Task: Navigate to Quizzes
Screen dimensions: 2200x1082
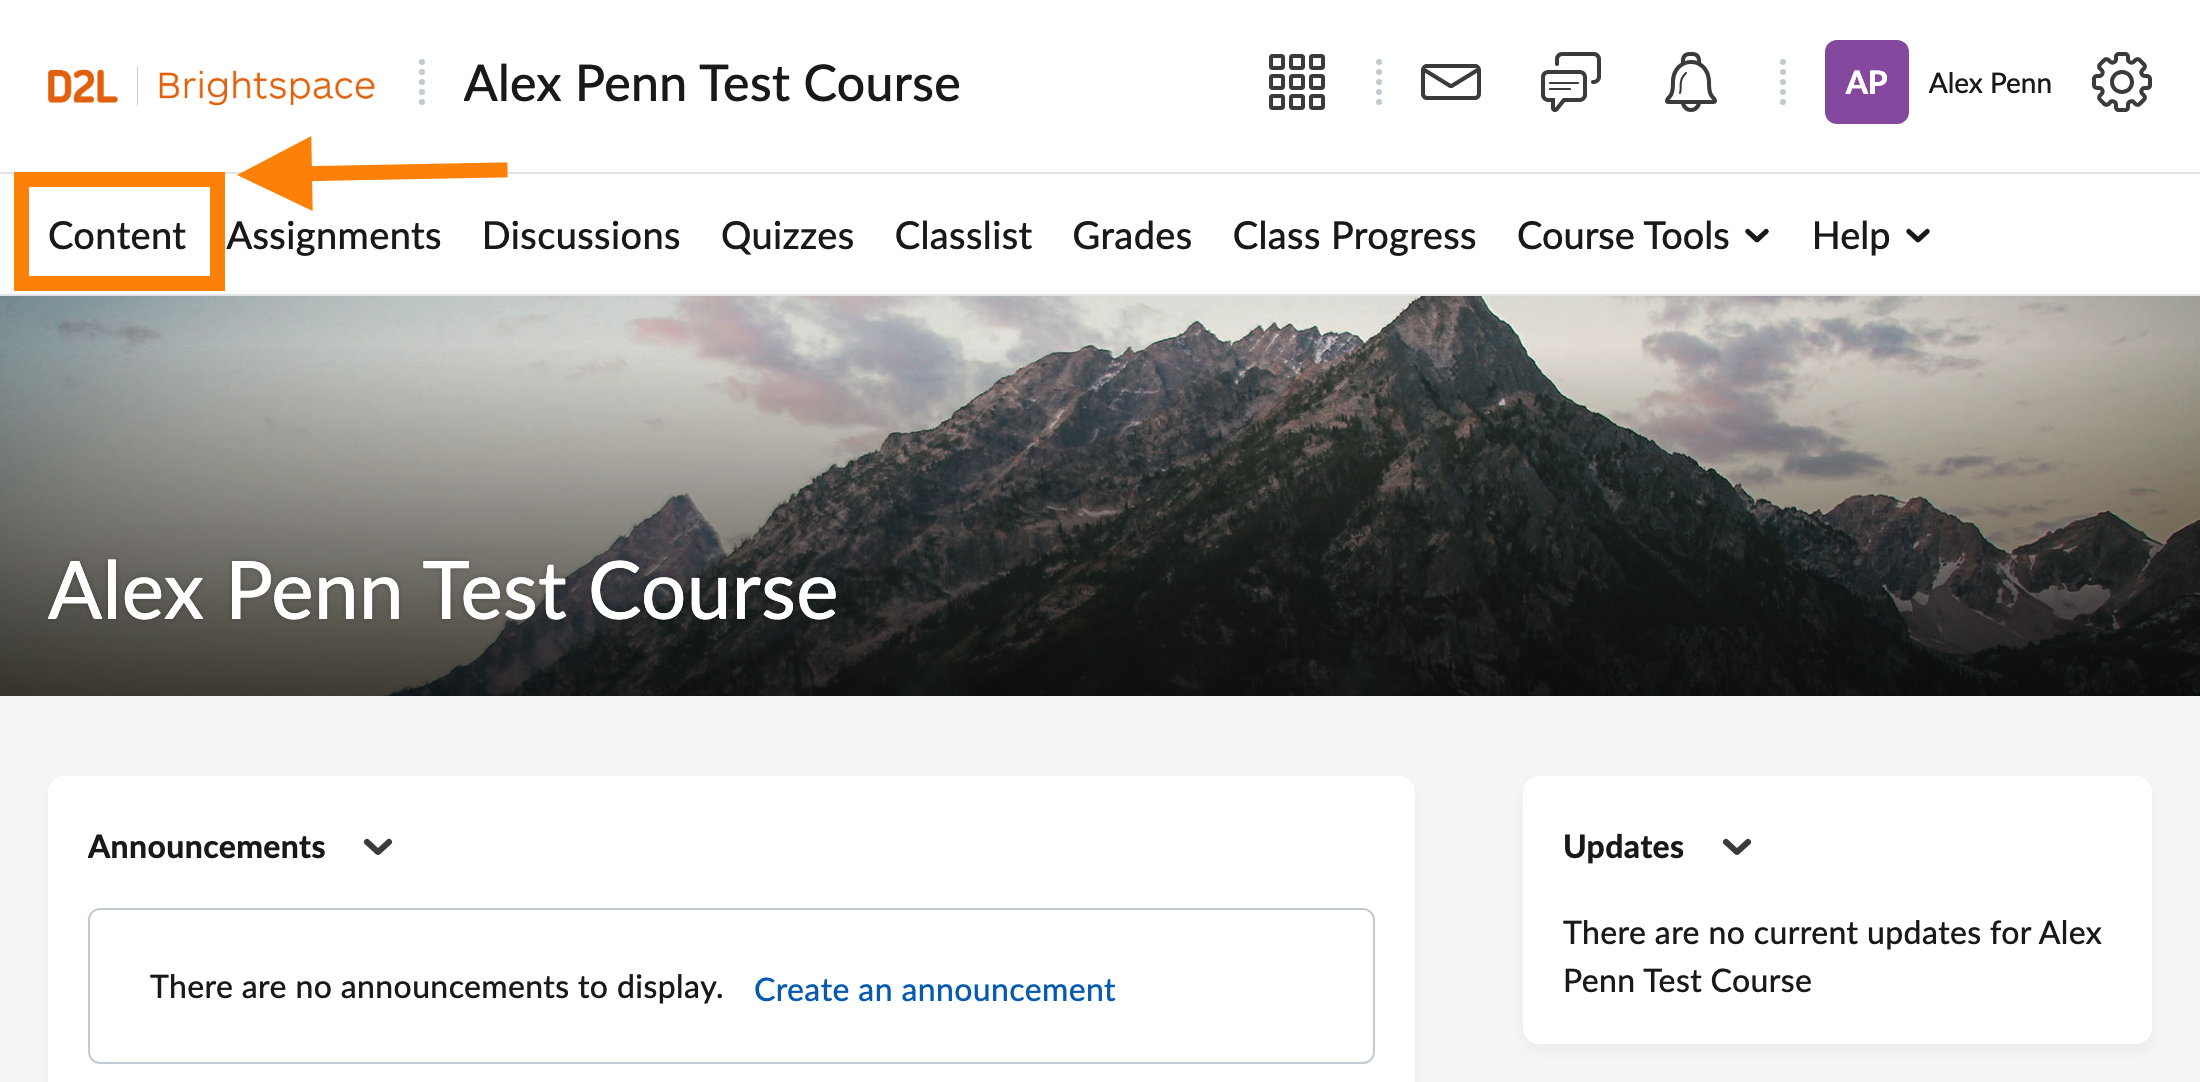Action: [x=787, y=236]
